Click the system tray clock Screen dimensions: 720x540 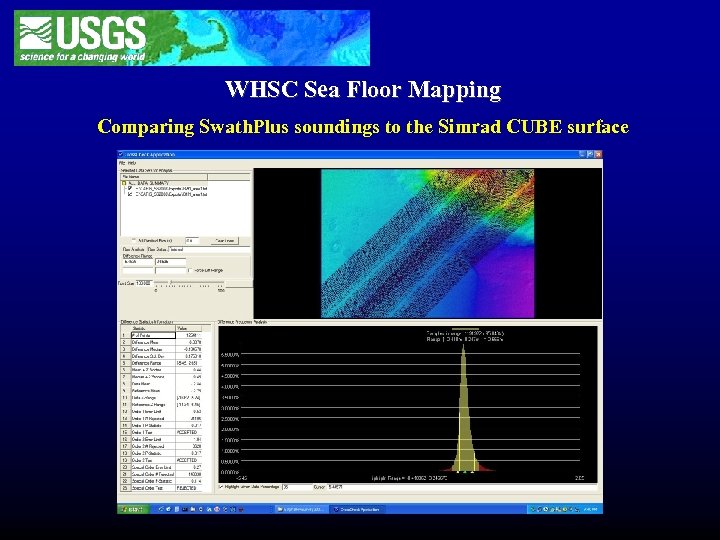tap(591, 509)
